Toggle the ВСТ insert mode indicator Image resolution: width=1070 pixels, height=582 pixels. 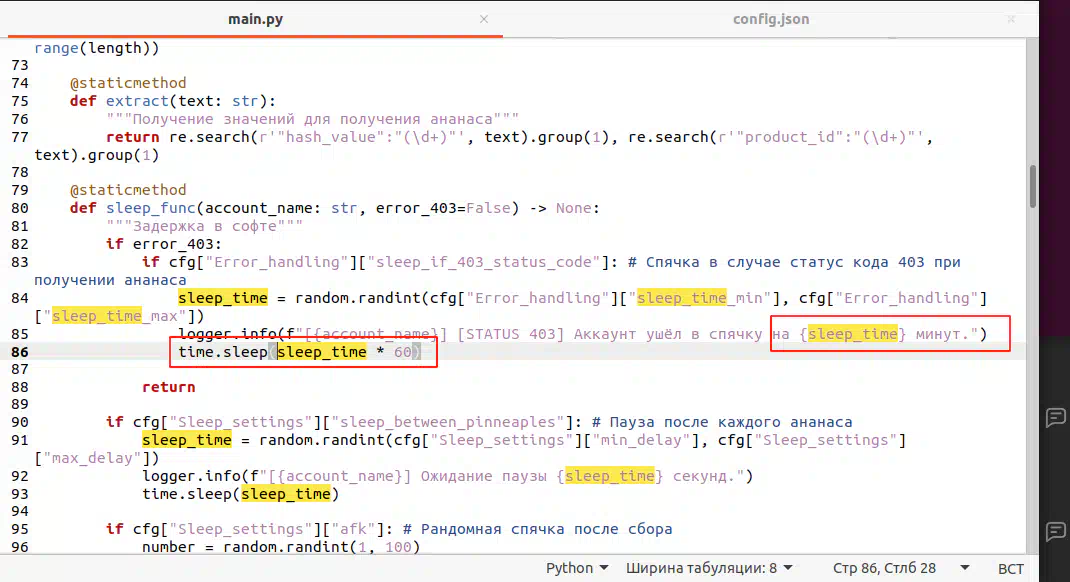click(x=1011, y=568)
